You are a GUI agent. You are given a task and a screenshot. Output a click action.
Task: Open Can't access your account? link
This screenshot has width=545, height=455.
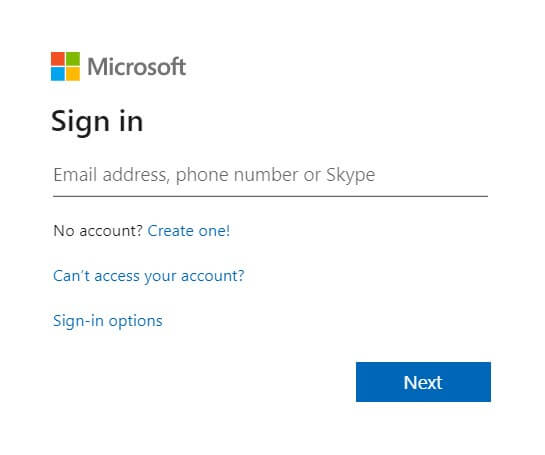(x=149, y=276)
